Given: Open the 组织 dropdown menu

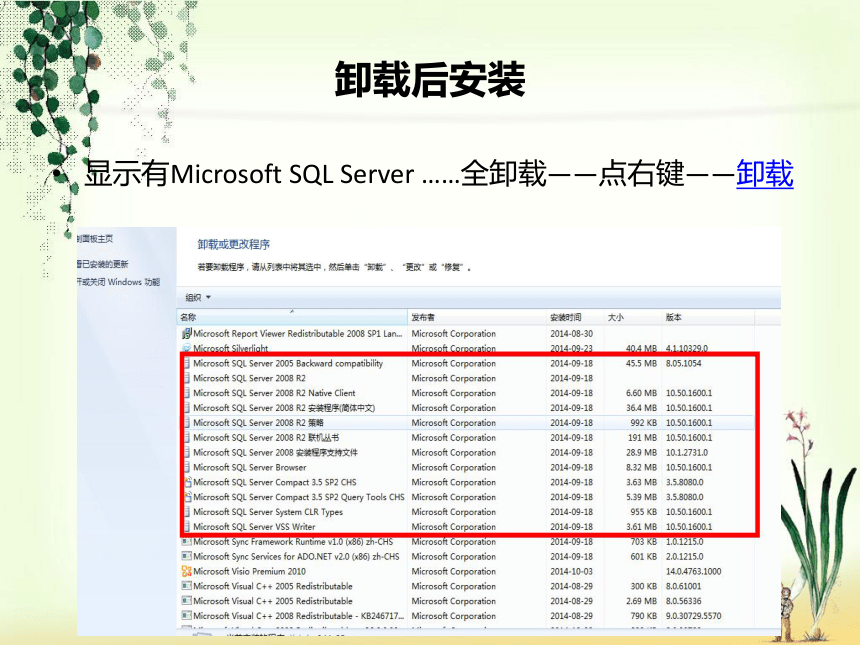Looking at the screenshot, I should (x=198, y=297).
